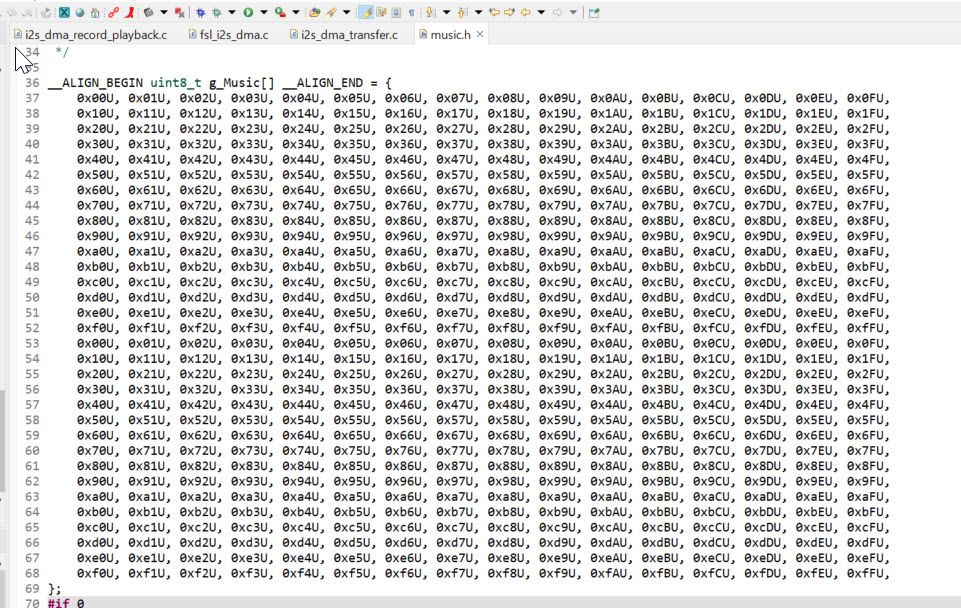Open the dropdown next to Build icon
The image size is (961, 608).
pyautogui.click(x=164, y=12)
